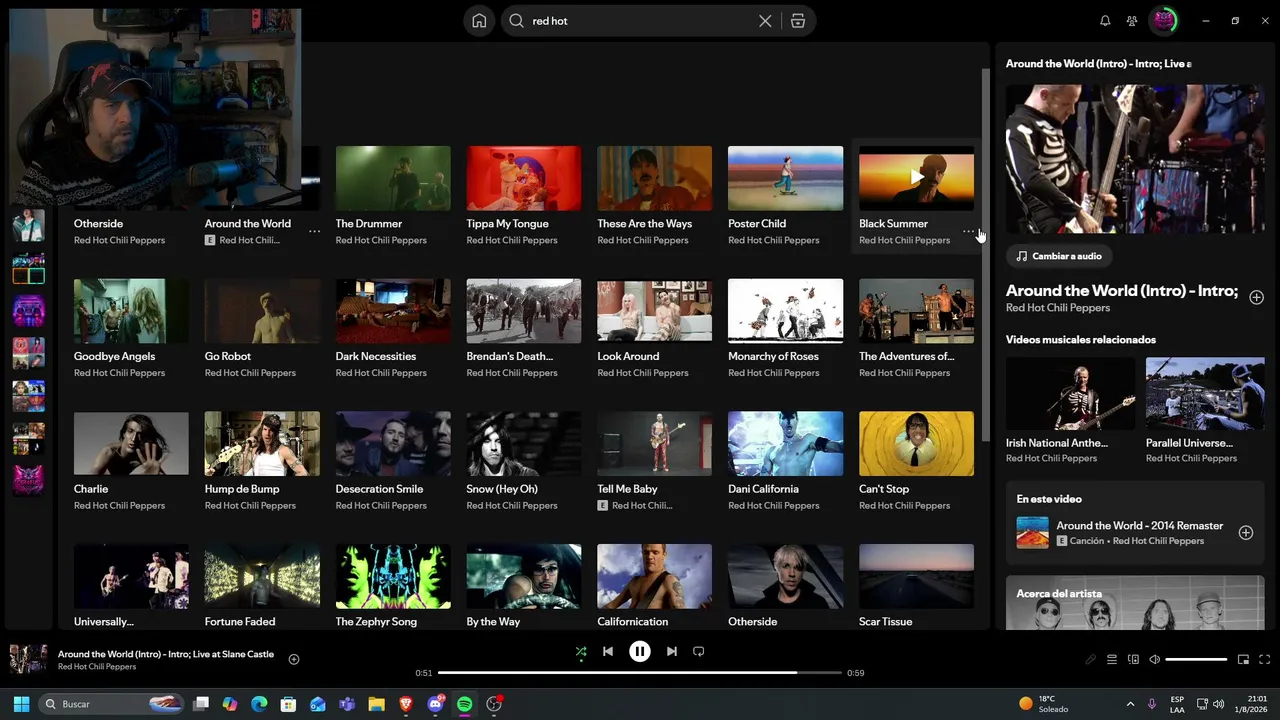Image resolution: width=1280 pixels, height=720 pixels.
Task: Open the Windows Start menu
Action: (x=21, y=704)
